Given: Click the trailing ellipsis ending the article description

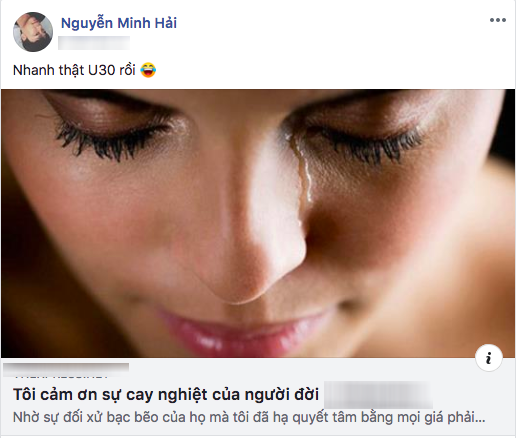Looking at the screenshot, I should click(480, 419).
